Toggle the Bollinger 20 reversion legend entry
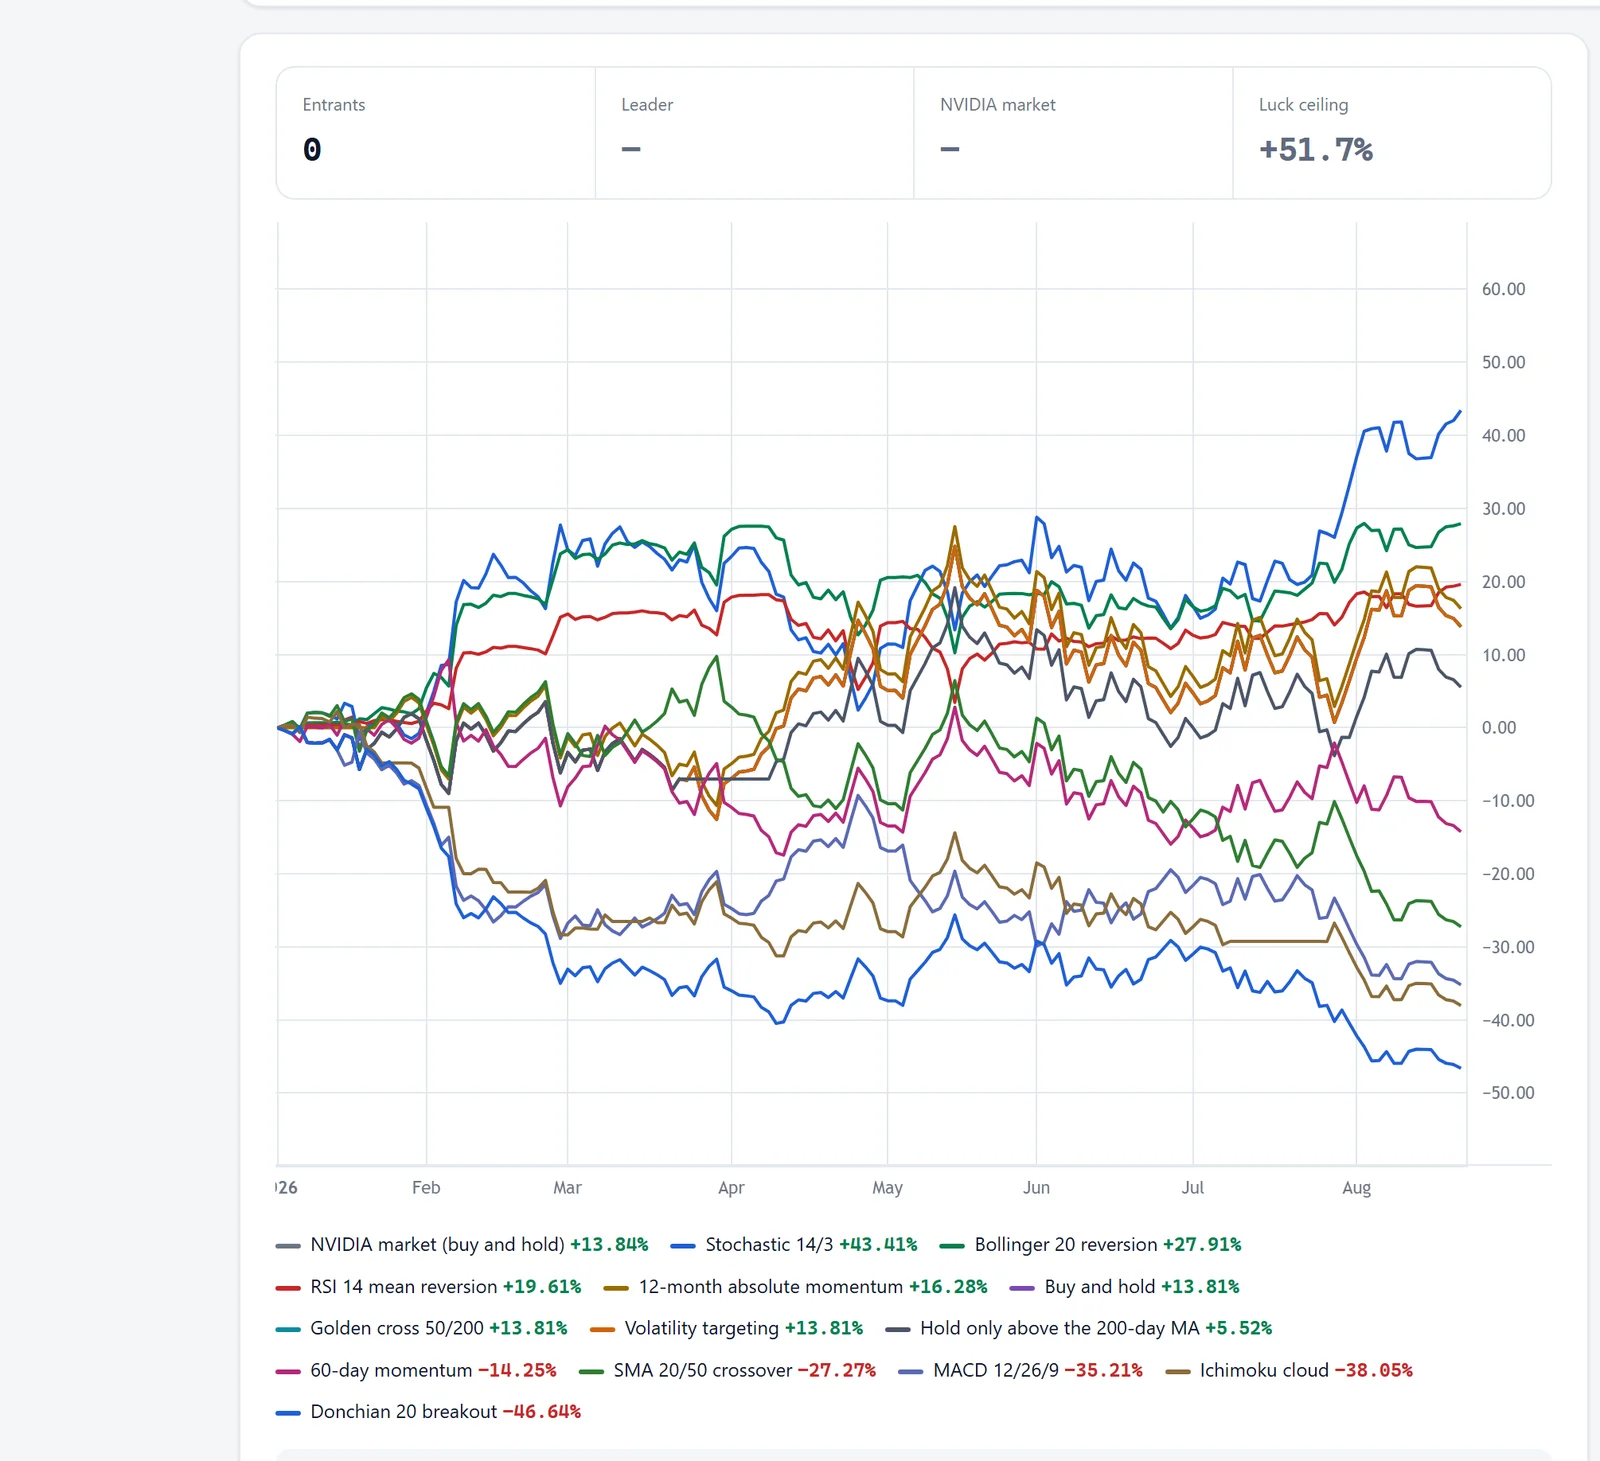This screenshot has width=1600, height=1461. [x=1090, y=1245]
